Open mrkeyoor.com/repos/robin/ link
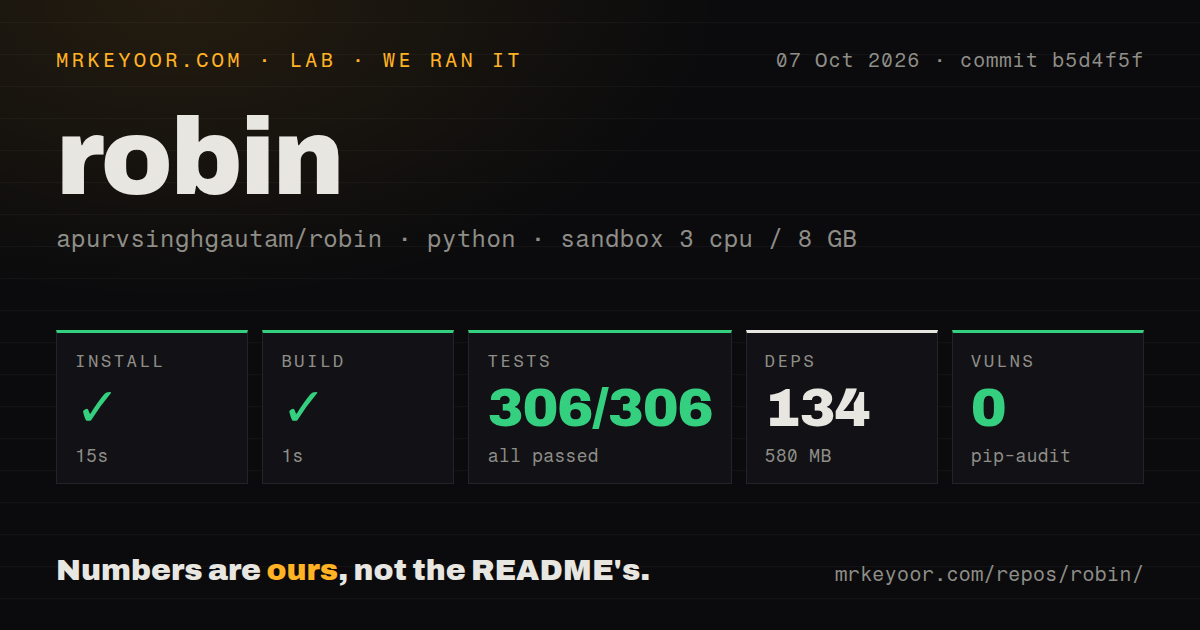The width and height of the screenshot is (1200, 630). (989, 575)
